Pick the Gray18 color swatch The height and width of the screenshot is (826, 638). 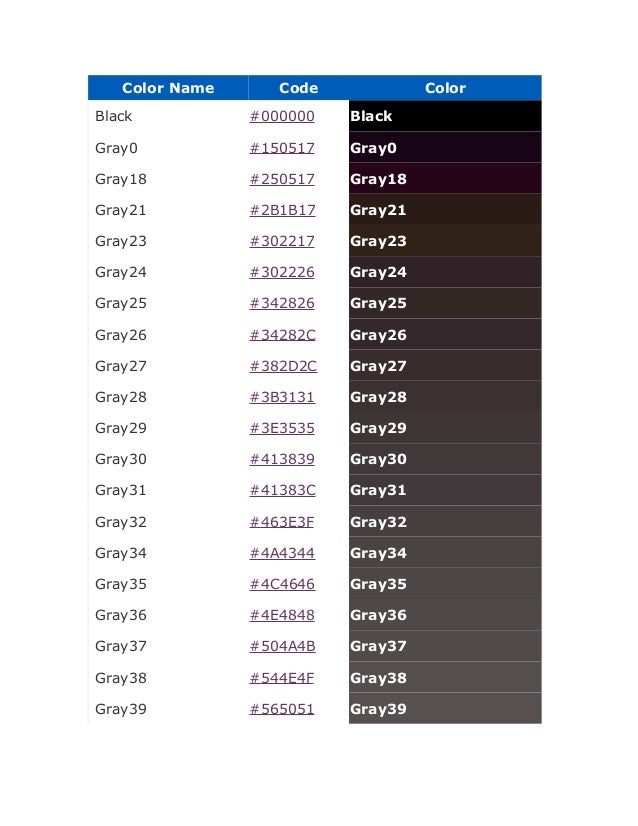coord(445,179)
